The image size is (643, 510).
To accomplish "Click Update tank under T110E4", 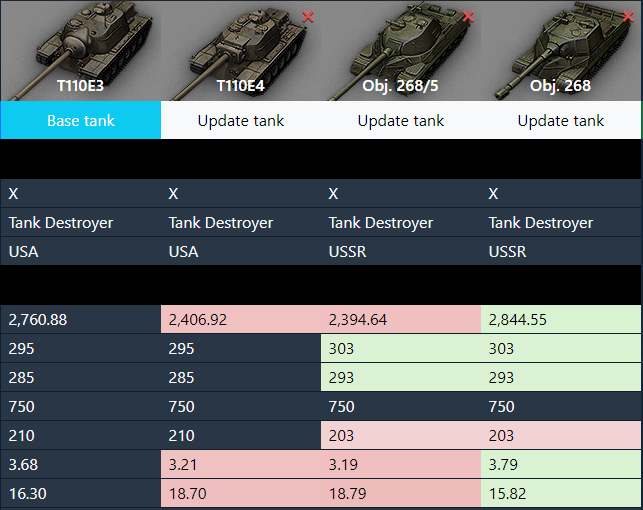I will click(x=241, y=120).
